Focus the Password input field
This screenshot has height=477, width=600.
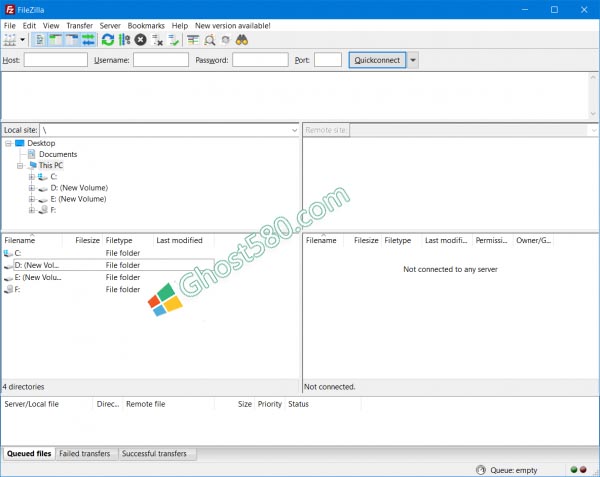point(260,60)
